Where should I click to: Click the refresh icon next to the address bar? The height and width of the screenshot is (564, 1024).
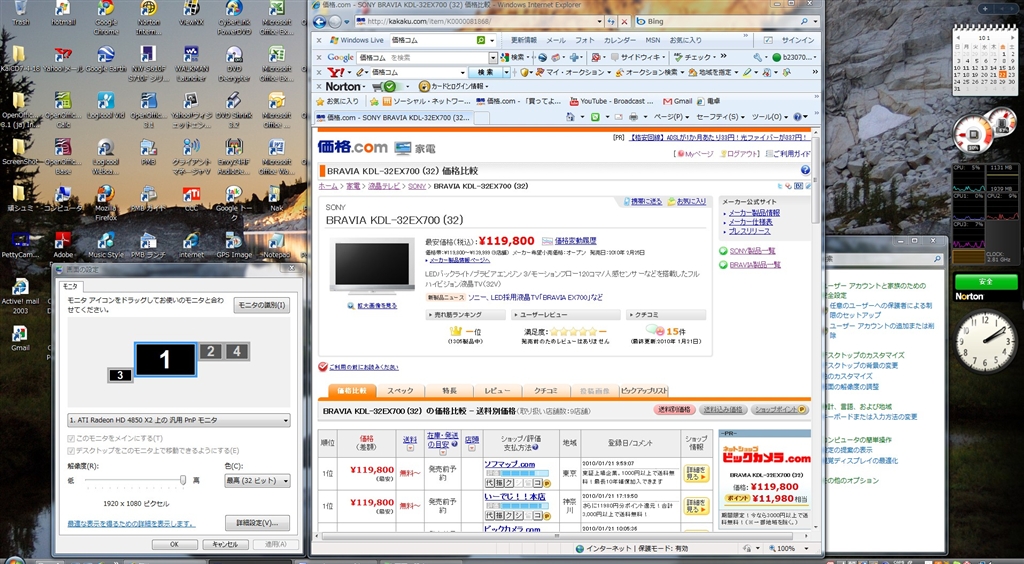tap(611, 22)
